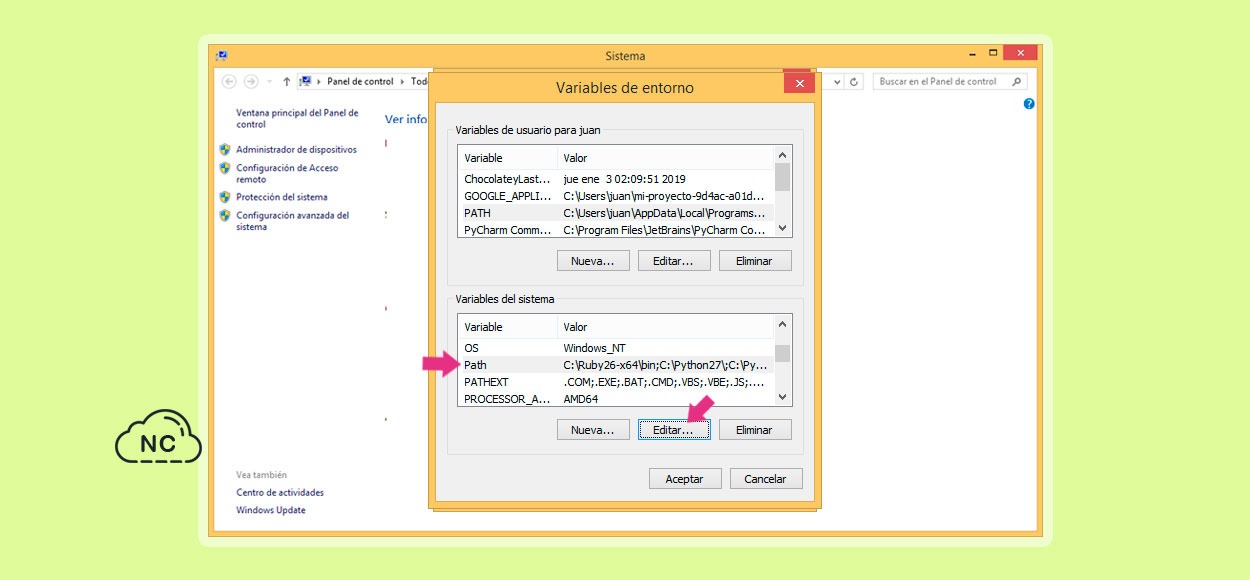Dismiss the dialog with 'Cancelar'

click(766, 479)
